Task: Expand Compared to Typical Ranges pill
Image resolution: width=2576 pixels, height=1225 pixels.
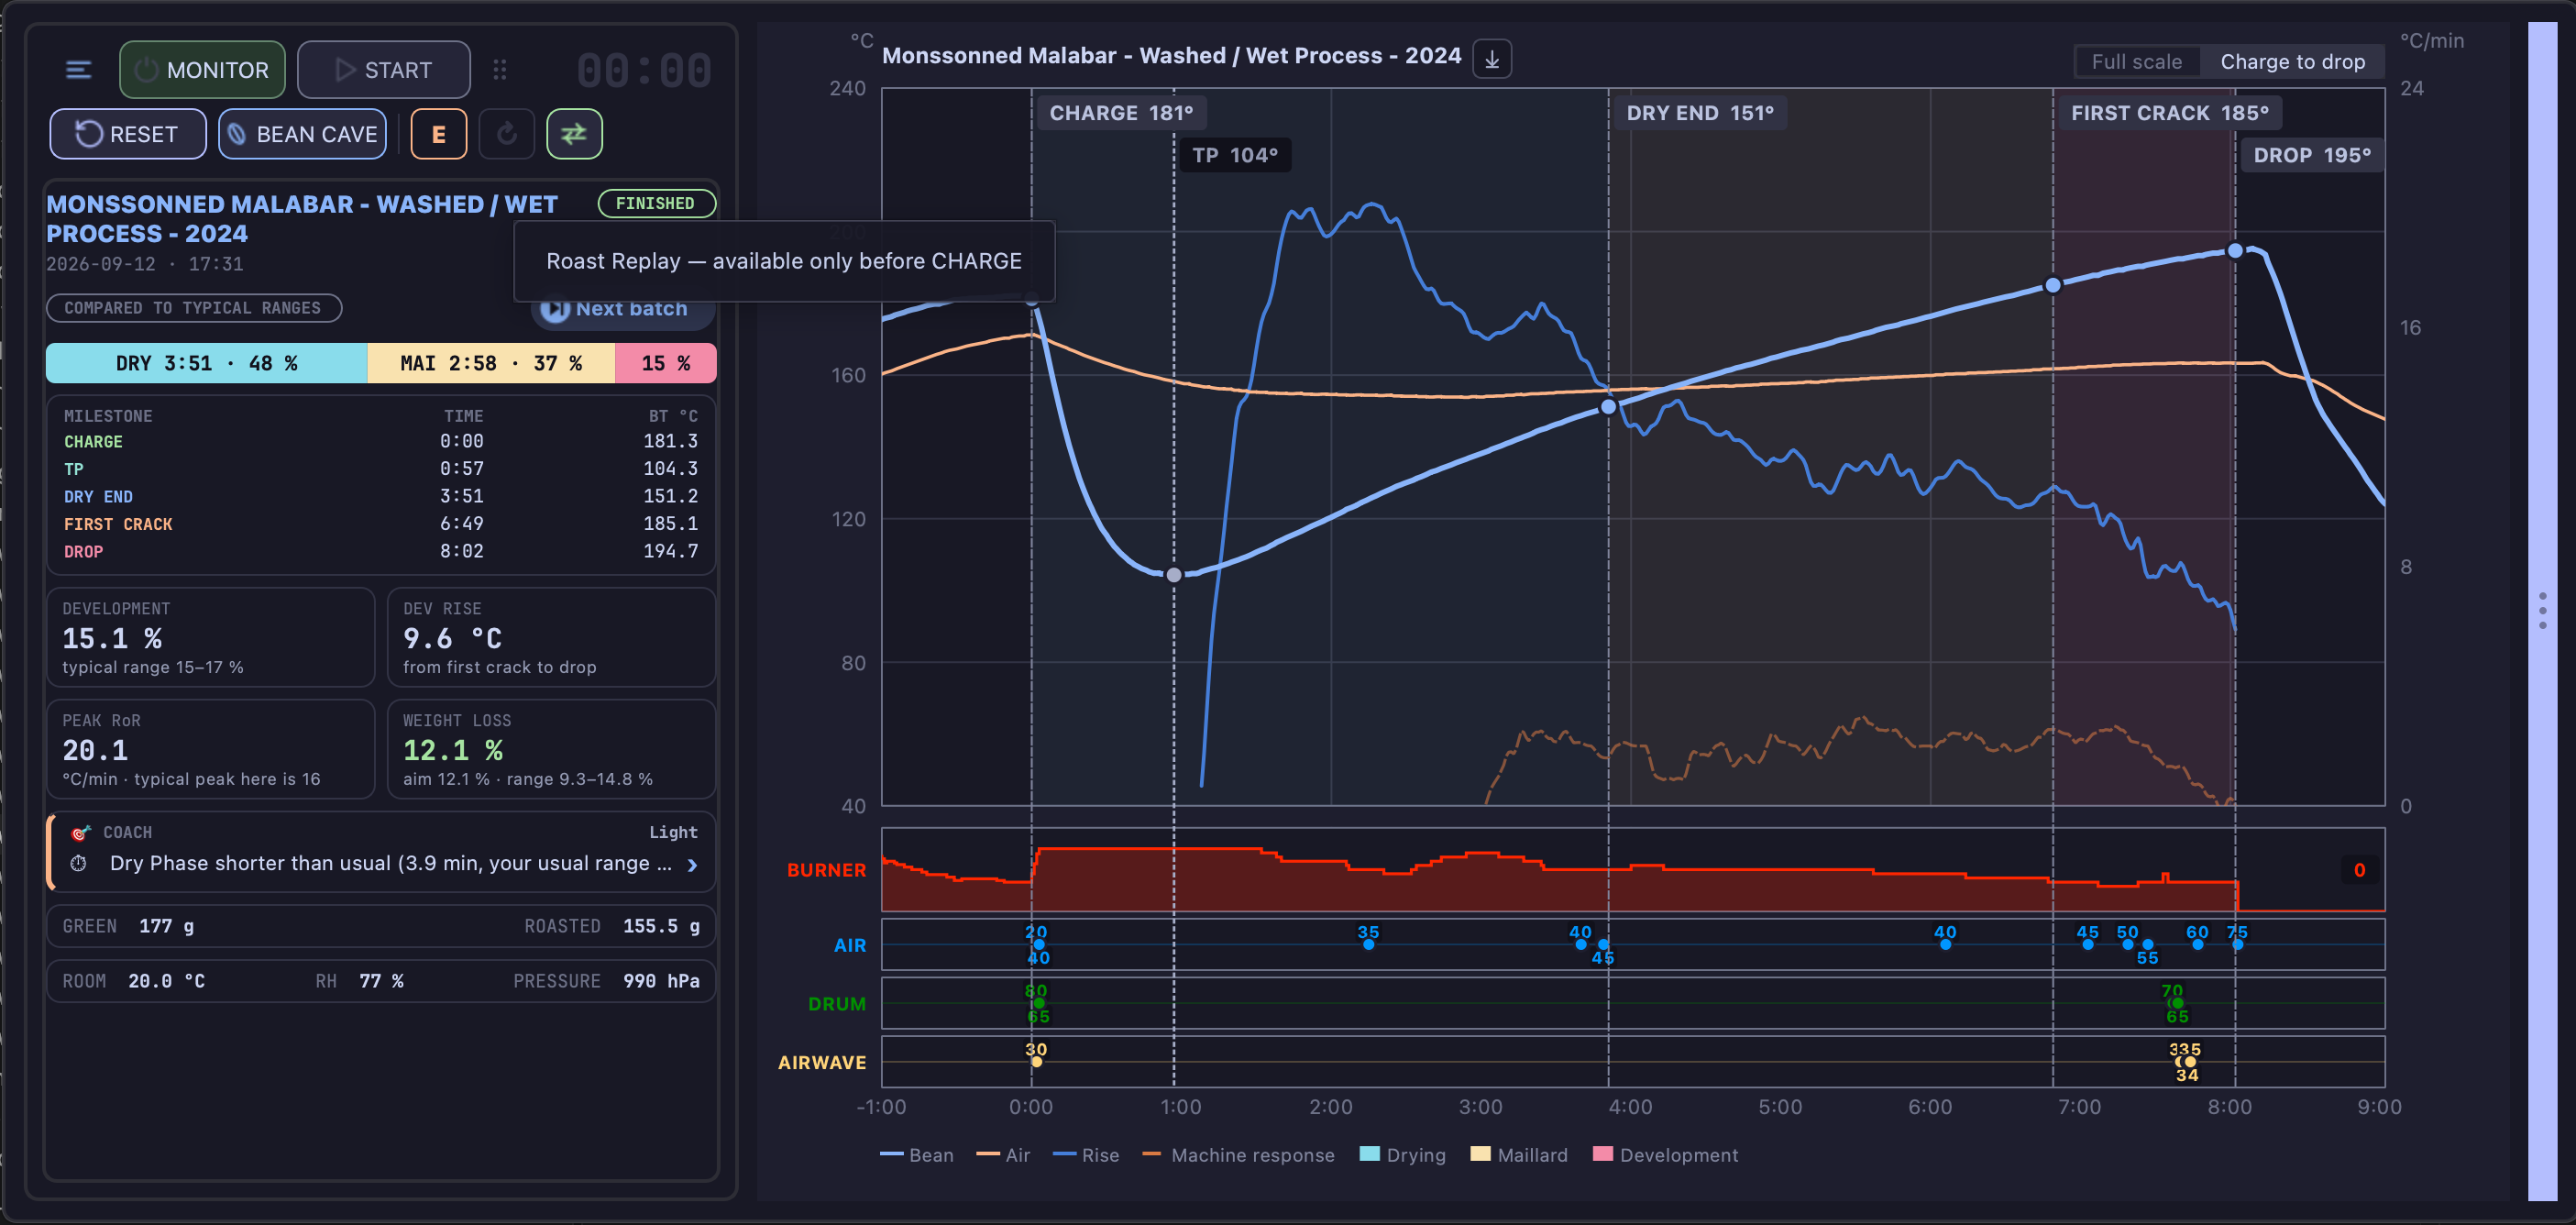Action: [x=194, y=308]
